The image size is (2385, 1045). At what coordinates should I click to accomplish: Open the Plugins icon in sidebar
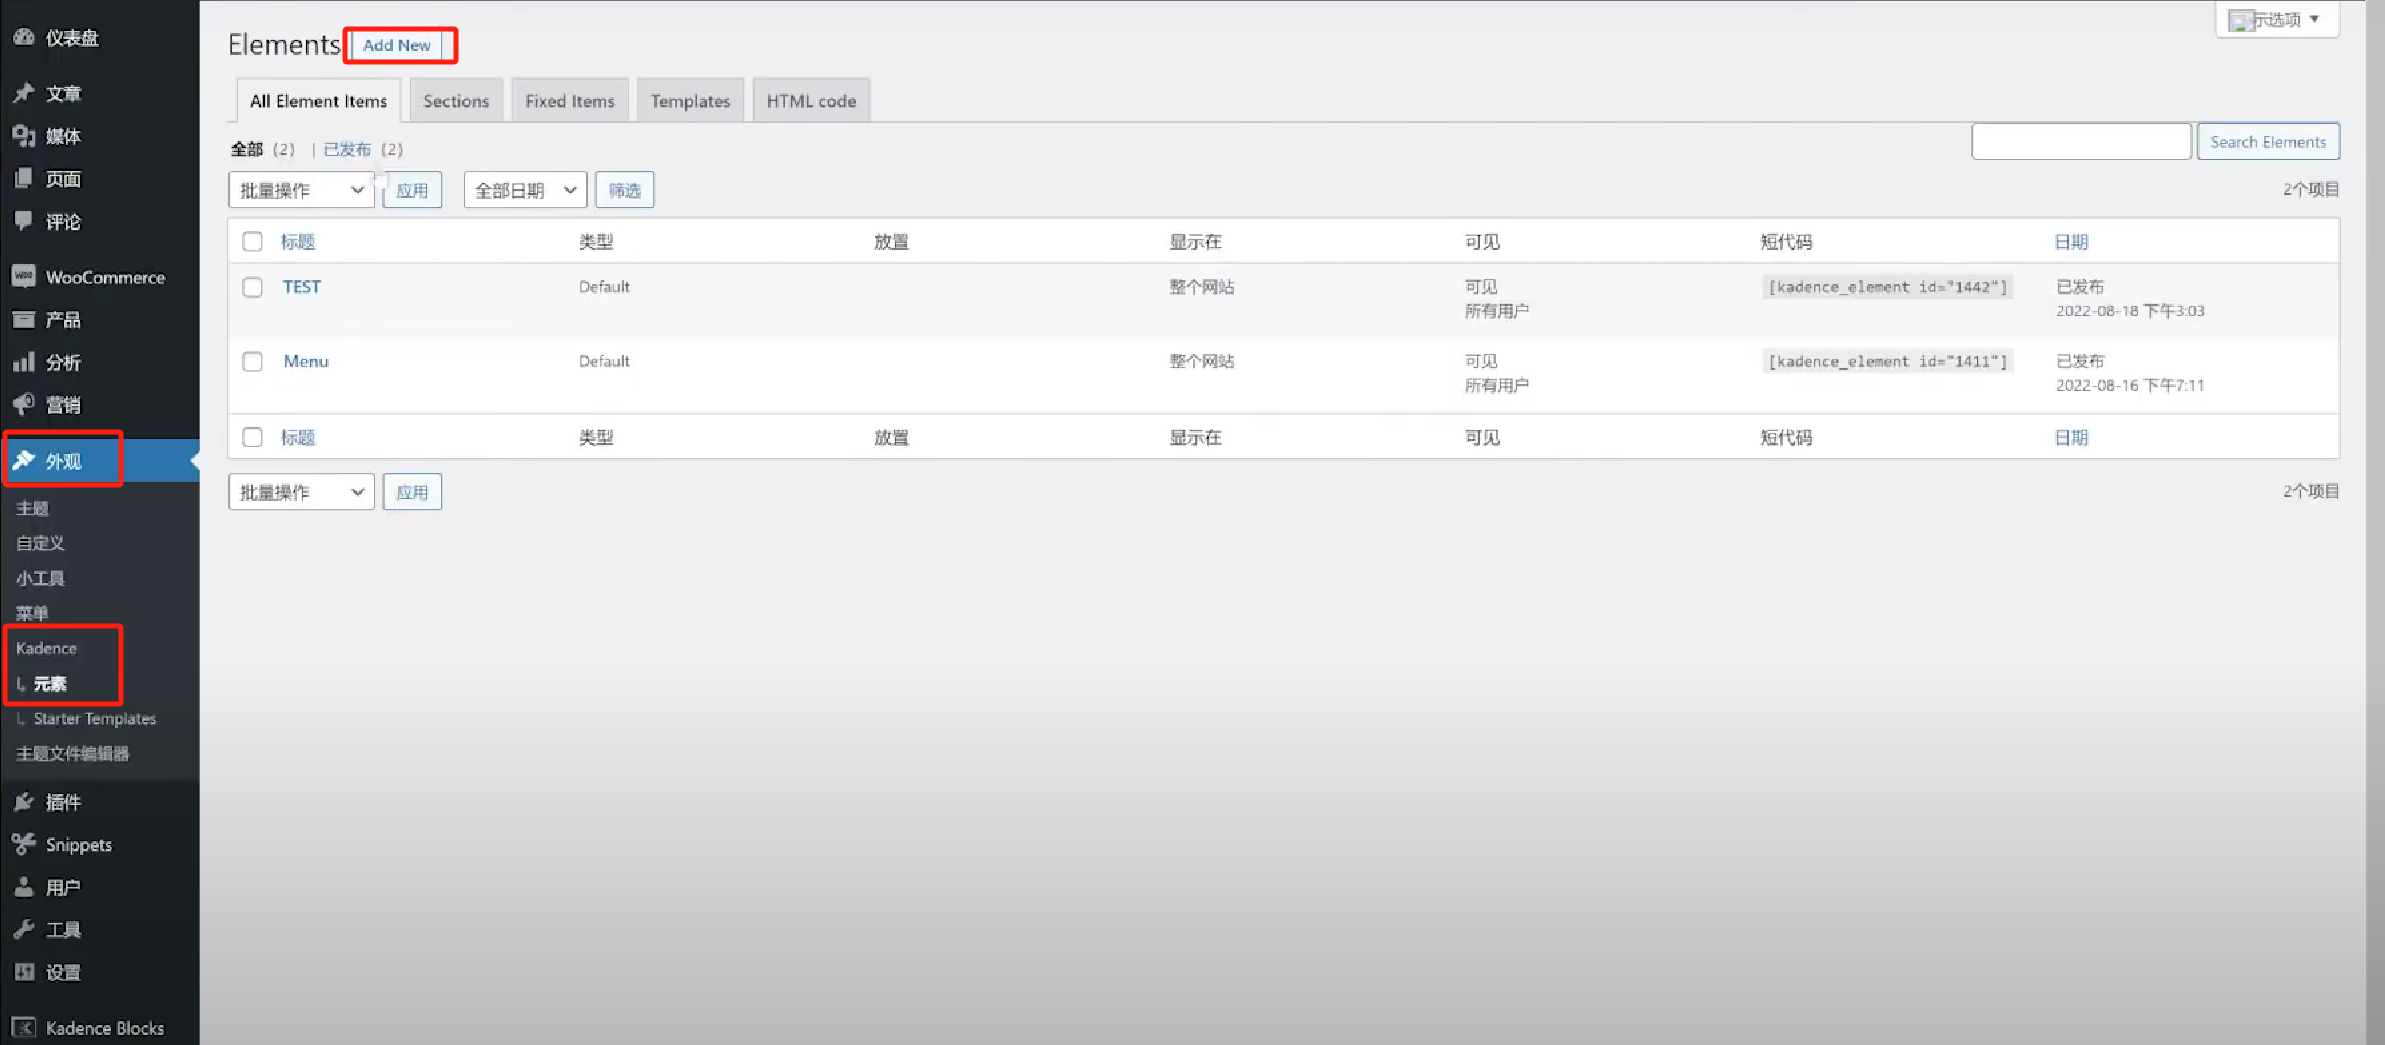[24, 802]
